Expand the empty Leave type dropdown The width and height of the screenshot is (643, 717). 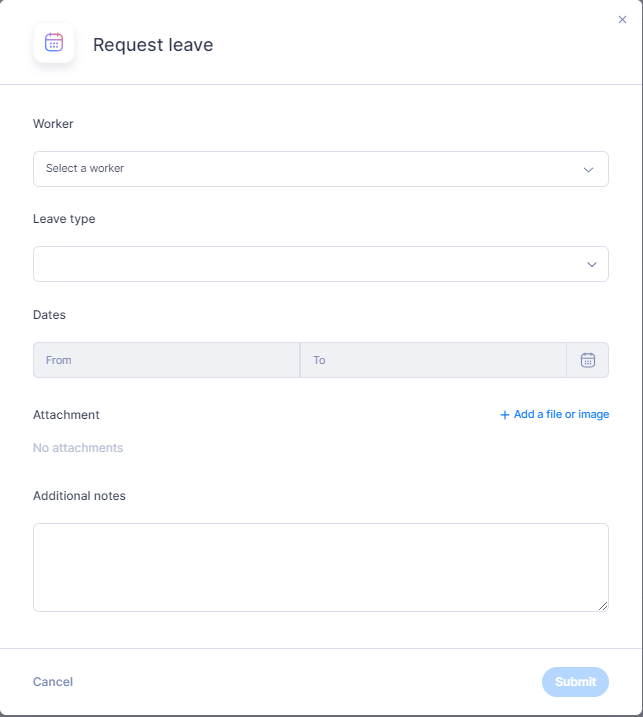[x=321, y=264]
